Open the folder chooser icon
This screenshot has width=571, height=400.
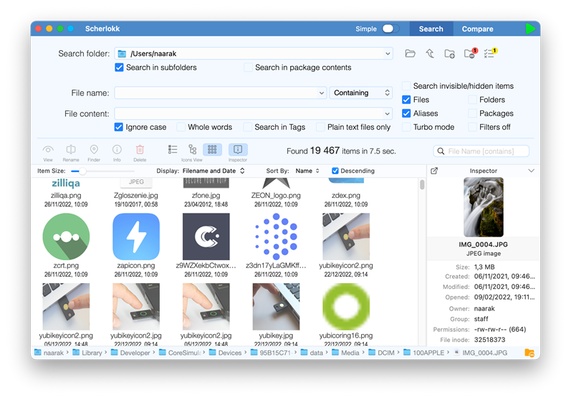[410, 54]
